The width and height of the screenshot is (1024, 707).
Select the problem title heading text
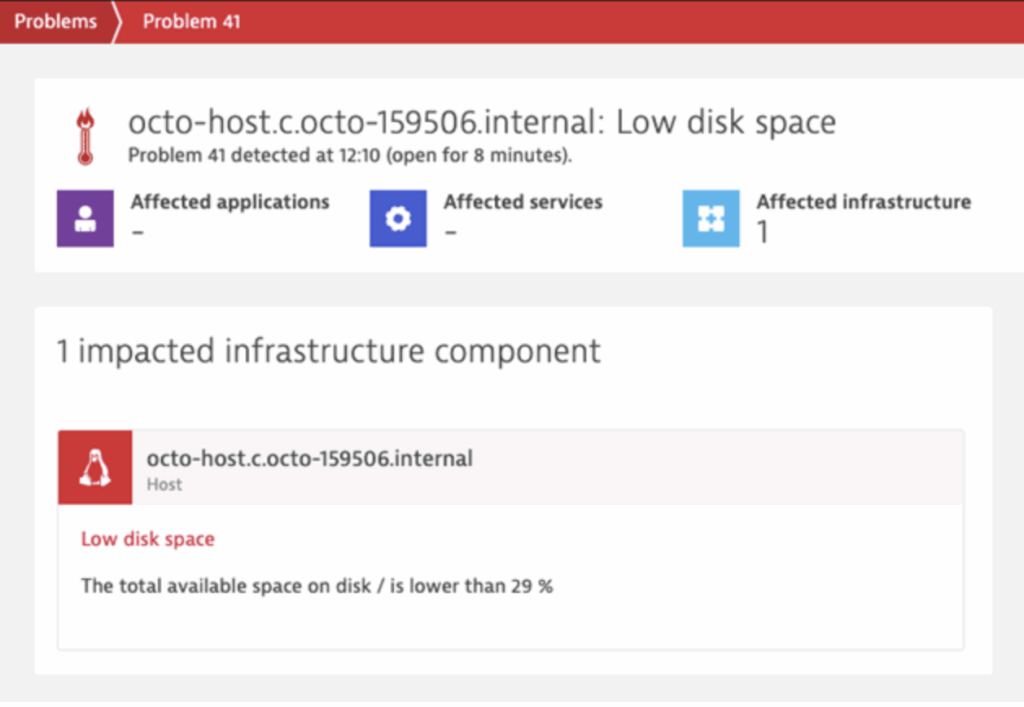click(482, 122)
